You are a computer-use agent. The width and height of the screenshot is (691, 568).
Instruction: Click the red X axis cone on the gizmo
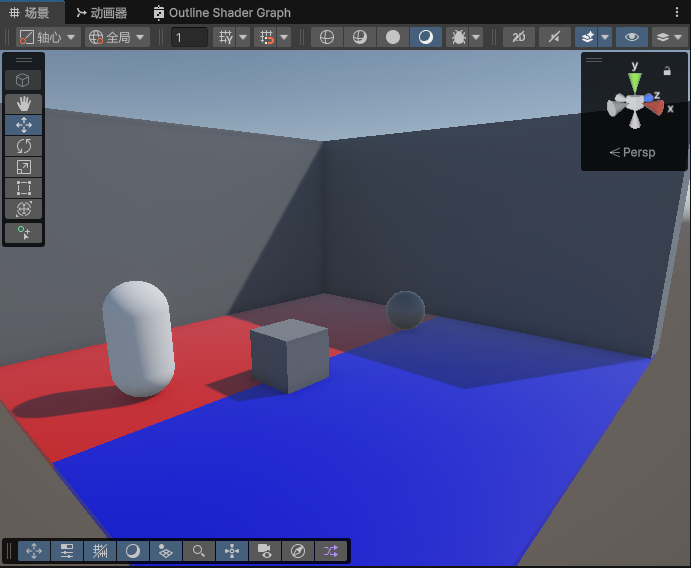click(656, 107)
